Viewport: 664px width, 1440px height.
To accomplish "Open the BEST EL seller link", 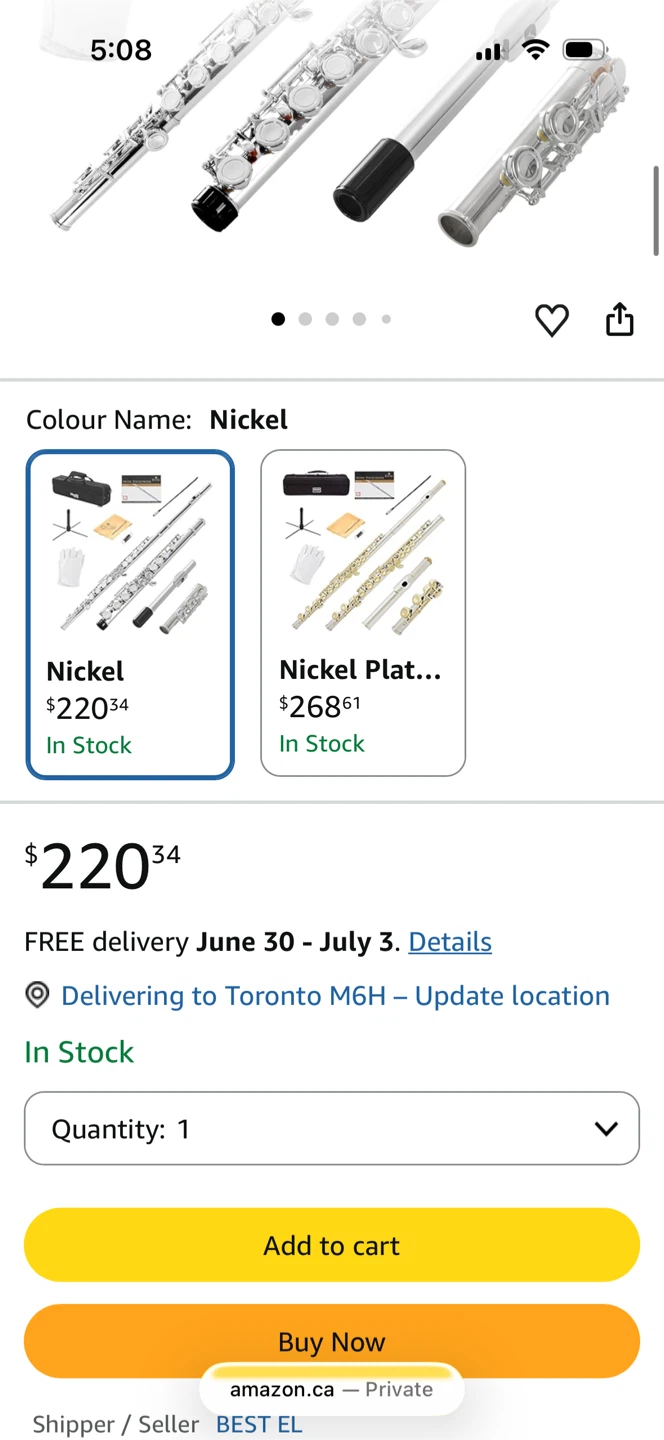I will (x=259, y=1424).
